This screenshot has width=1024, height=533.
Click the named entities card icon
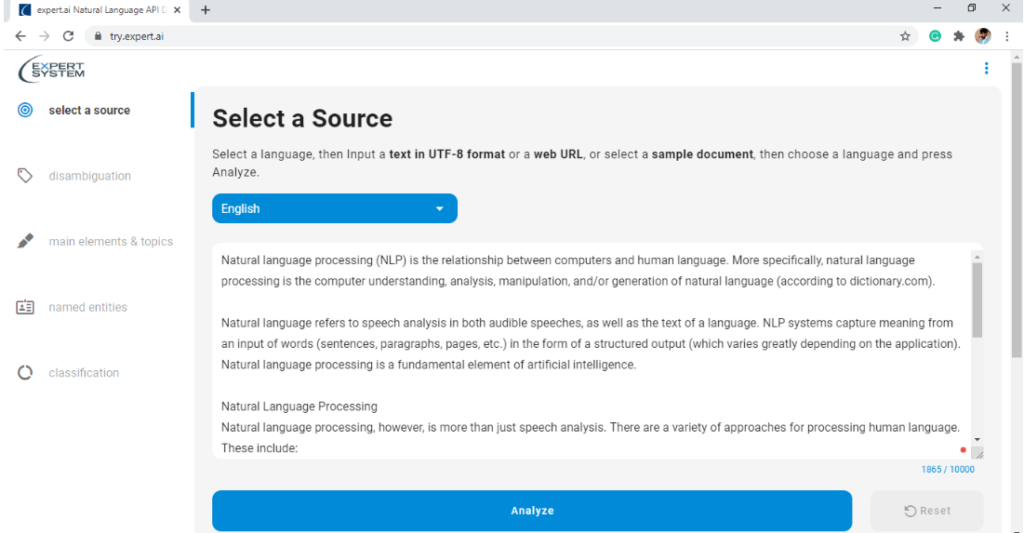tap(25, 306)
